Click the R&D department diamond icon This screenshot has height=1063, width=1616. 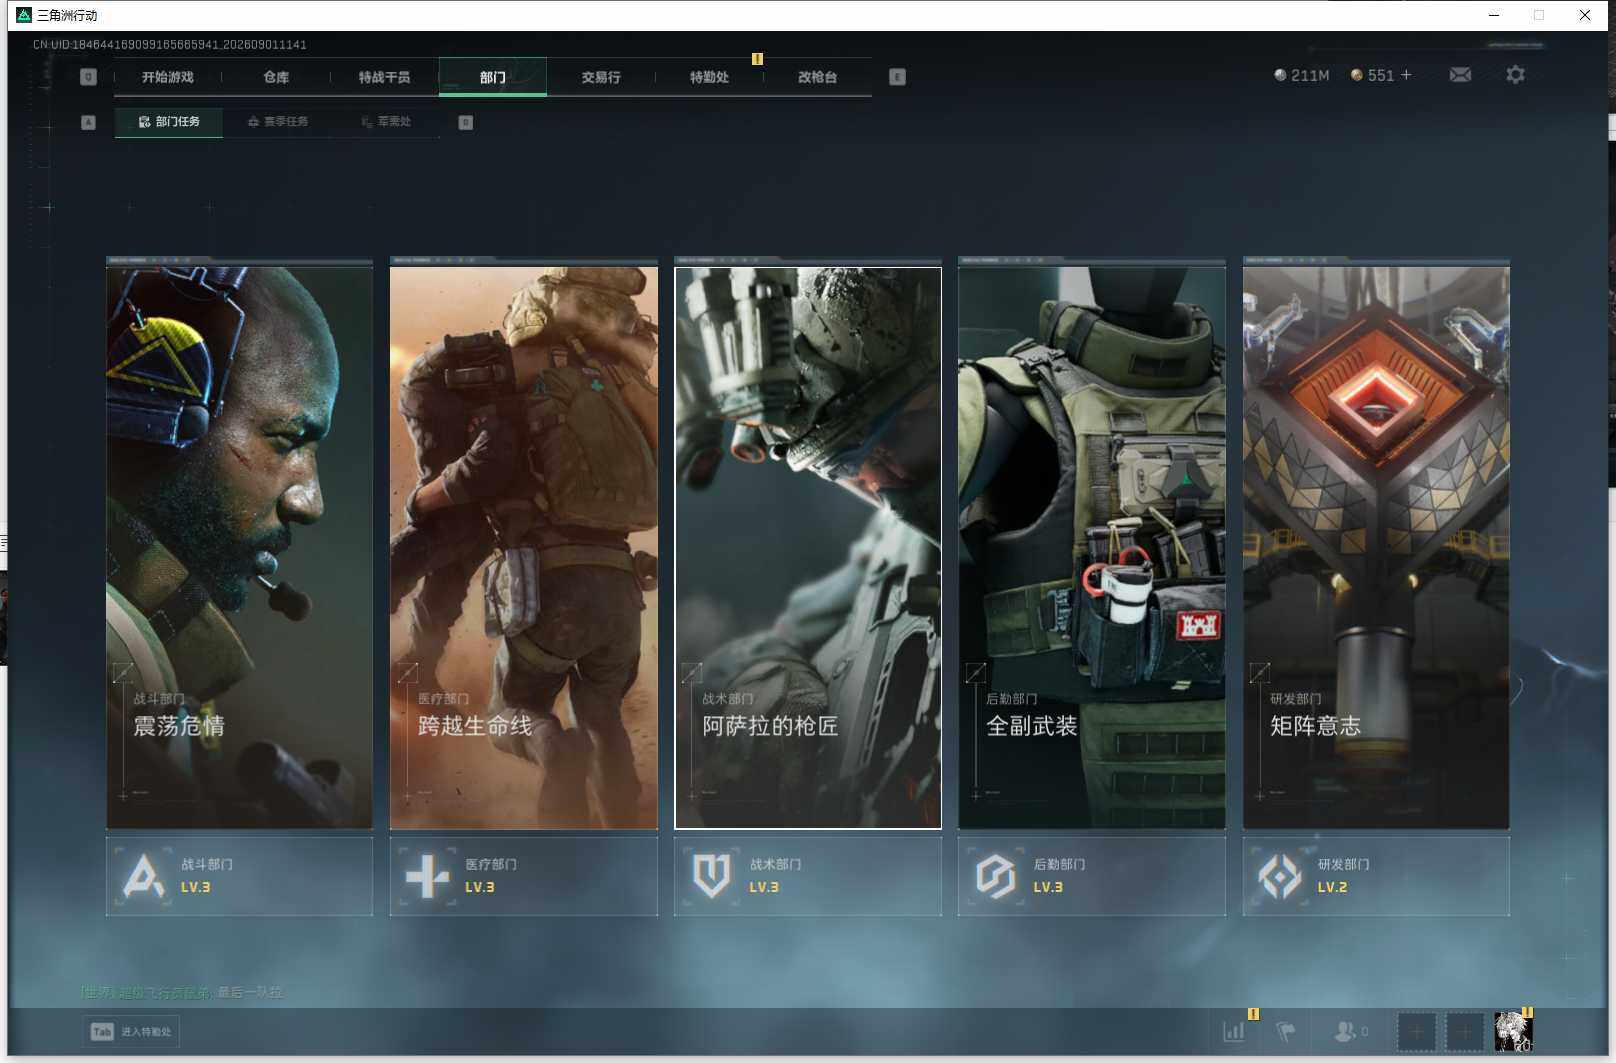coord(1279,876)
